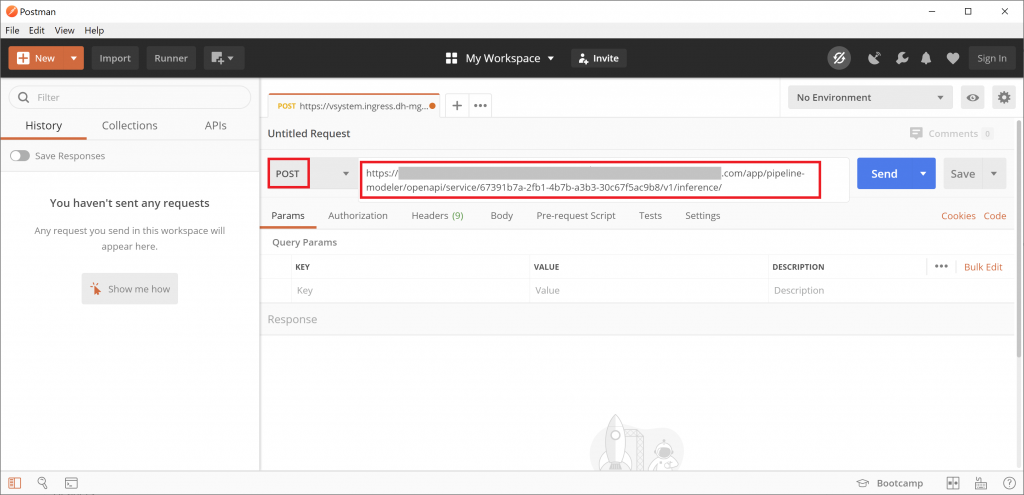The image size is (1024, 495).
Task: Switch to the History tab
Action: point(44,125)
